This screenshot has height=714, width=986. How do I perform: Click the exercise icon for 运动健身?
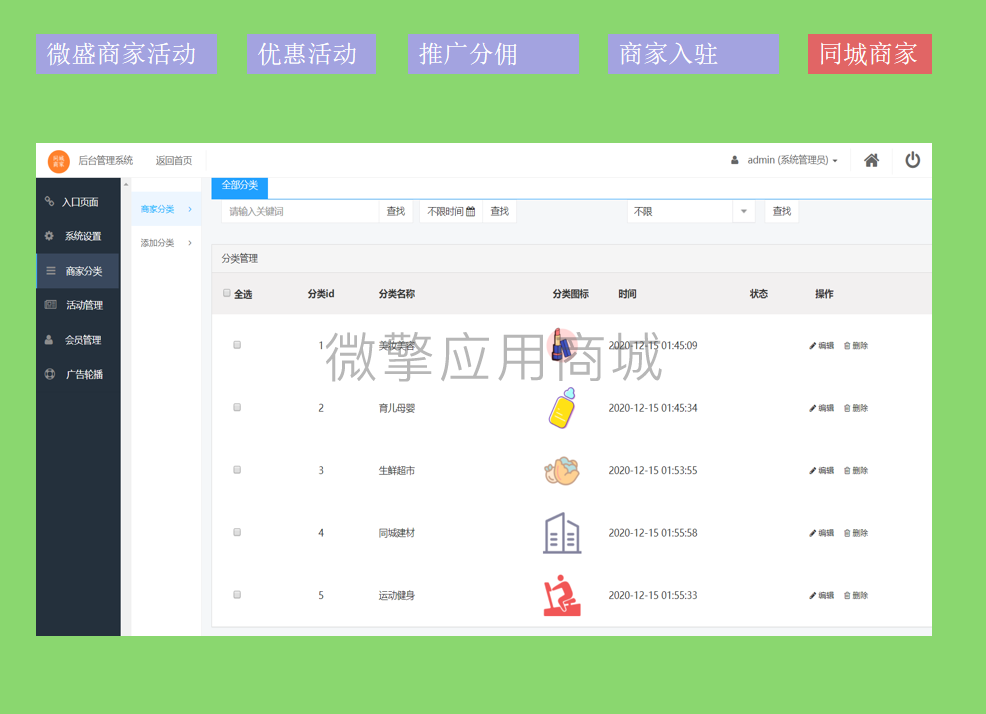562,595
